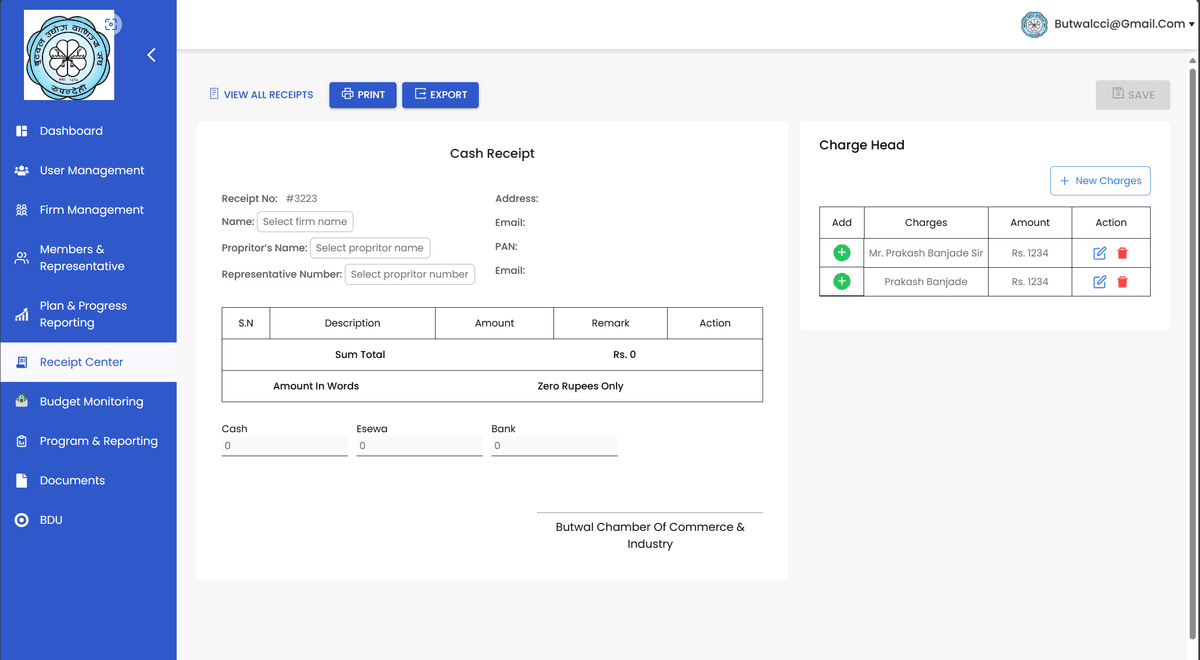Click the trash icon in the Prakash Banjade row

click(1122, 282)
